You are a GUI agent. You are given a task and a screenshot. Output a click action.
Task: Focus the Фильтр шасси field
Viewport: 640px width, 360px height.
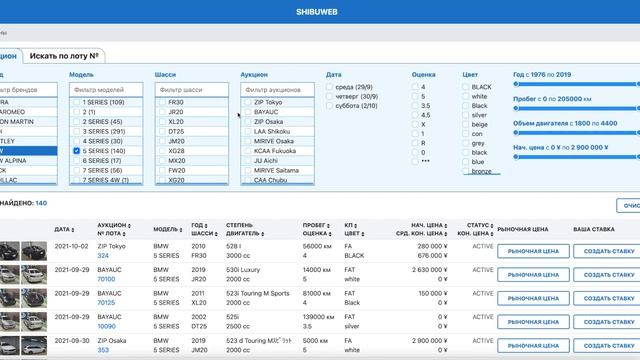tap(192, 90)
